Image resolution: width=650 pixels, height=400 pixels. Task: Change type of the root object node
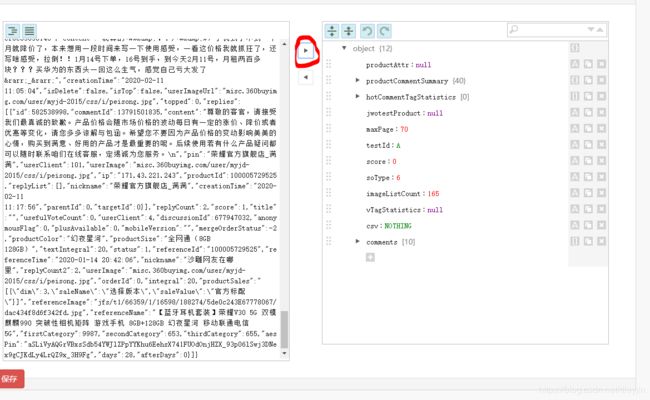(575, 48)
